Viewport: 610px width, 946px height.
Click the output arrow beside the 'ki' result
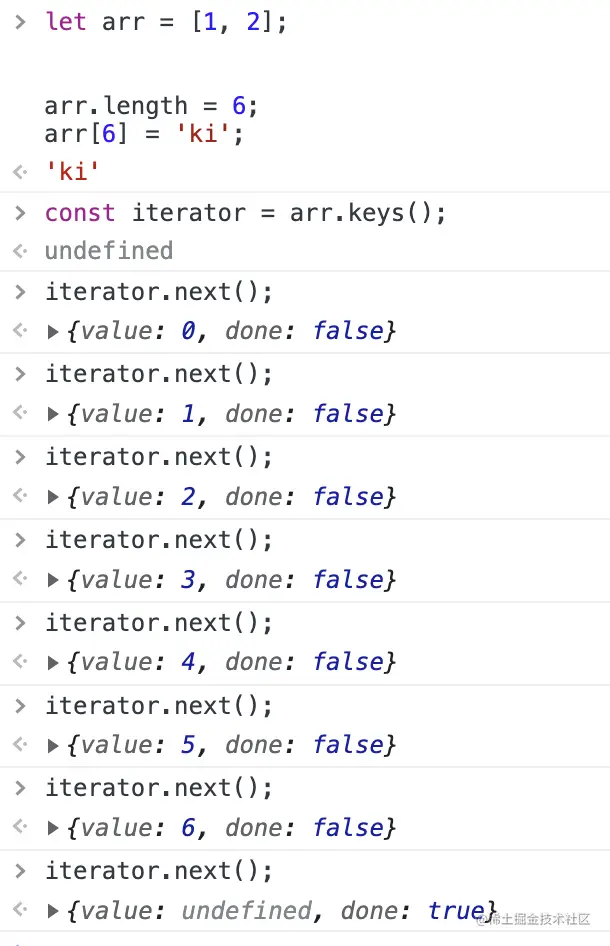(20, 172)
